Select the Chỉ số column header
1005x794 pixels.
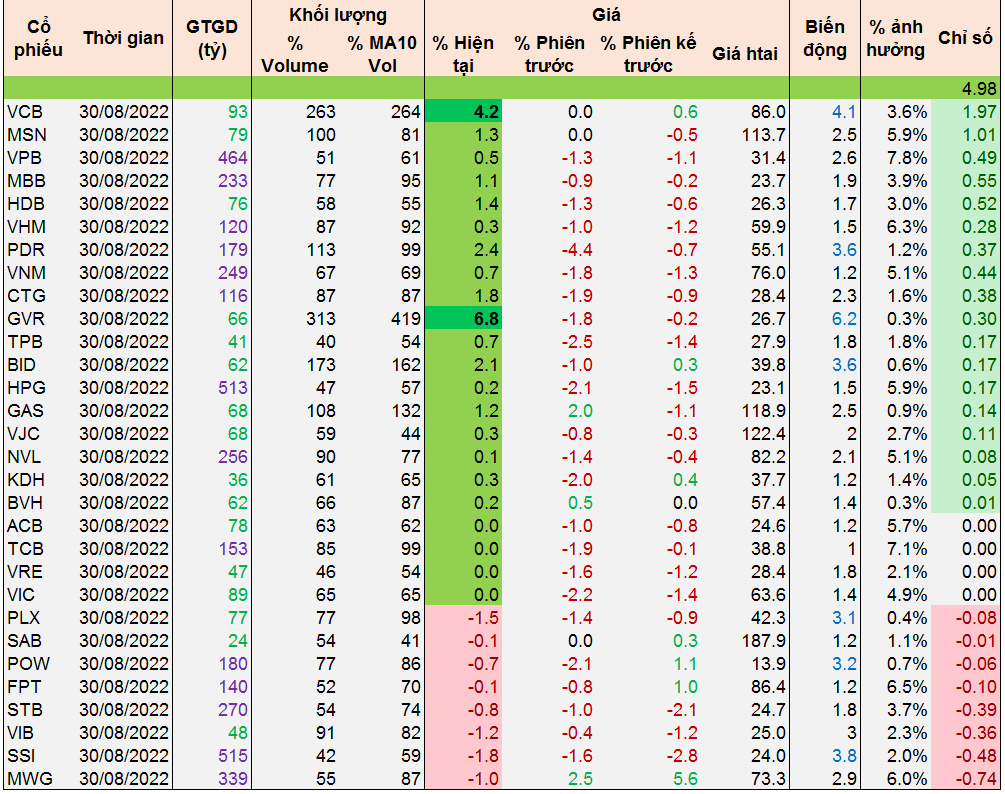click(965, 38)
